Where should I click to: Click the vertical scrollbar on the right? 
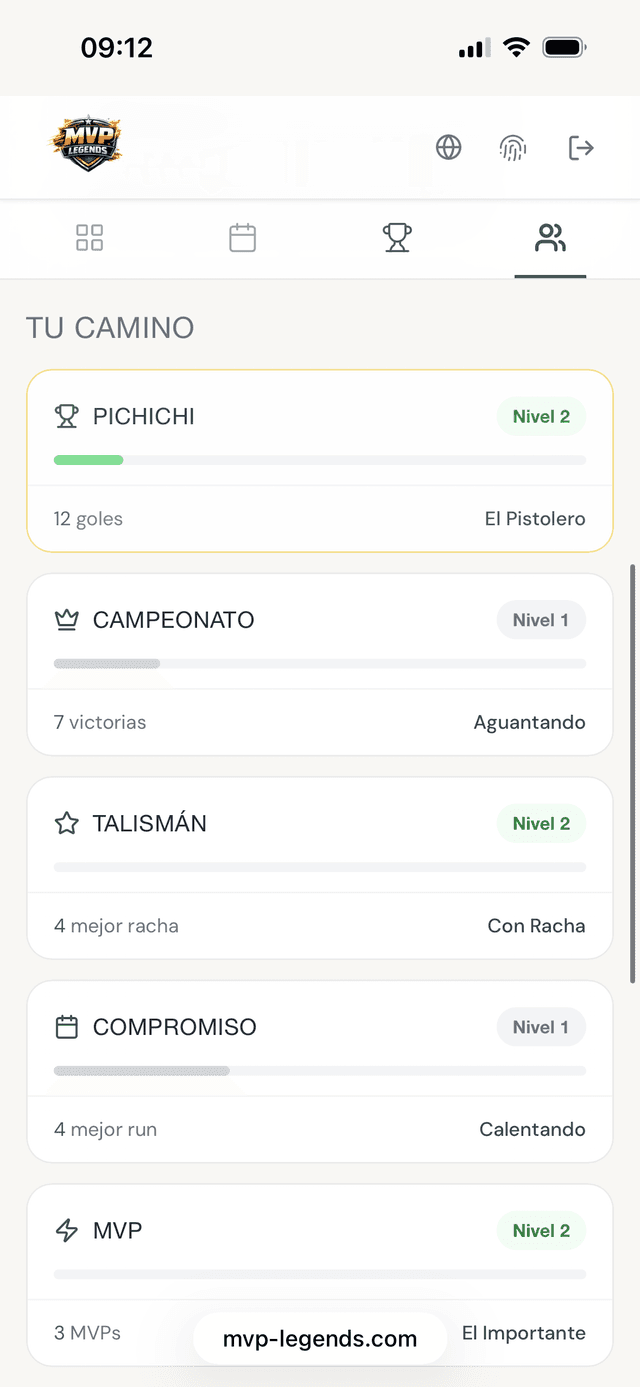(x=633, y=772)
